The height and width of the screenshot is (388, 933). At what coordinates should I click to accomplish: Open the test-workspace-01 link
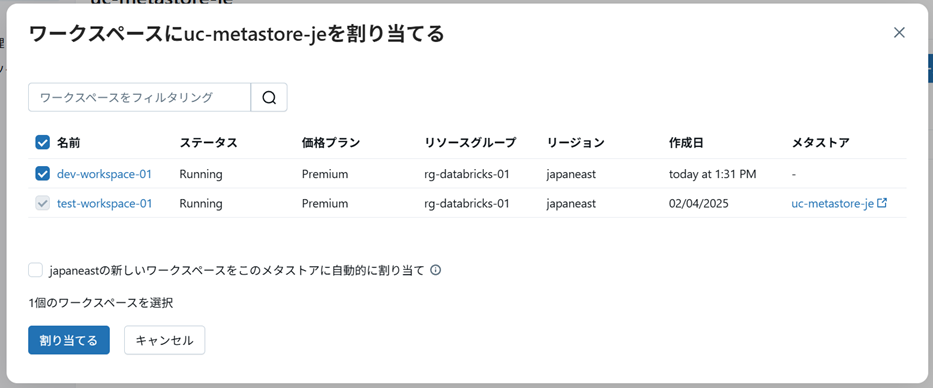click(104, 204)
